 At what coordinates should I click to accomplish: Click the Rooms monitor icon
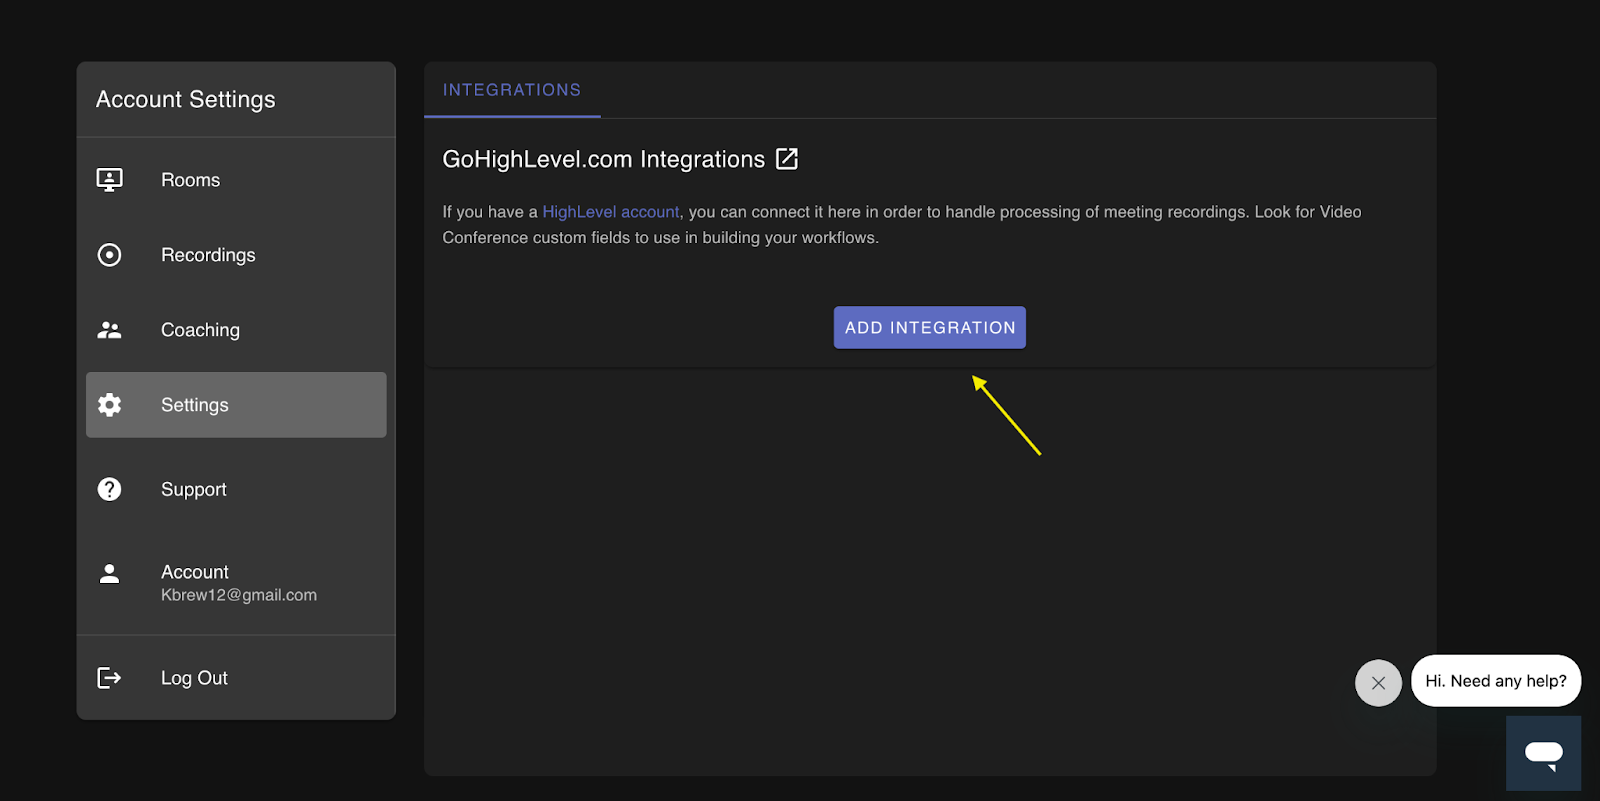(x=109, y=180)
